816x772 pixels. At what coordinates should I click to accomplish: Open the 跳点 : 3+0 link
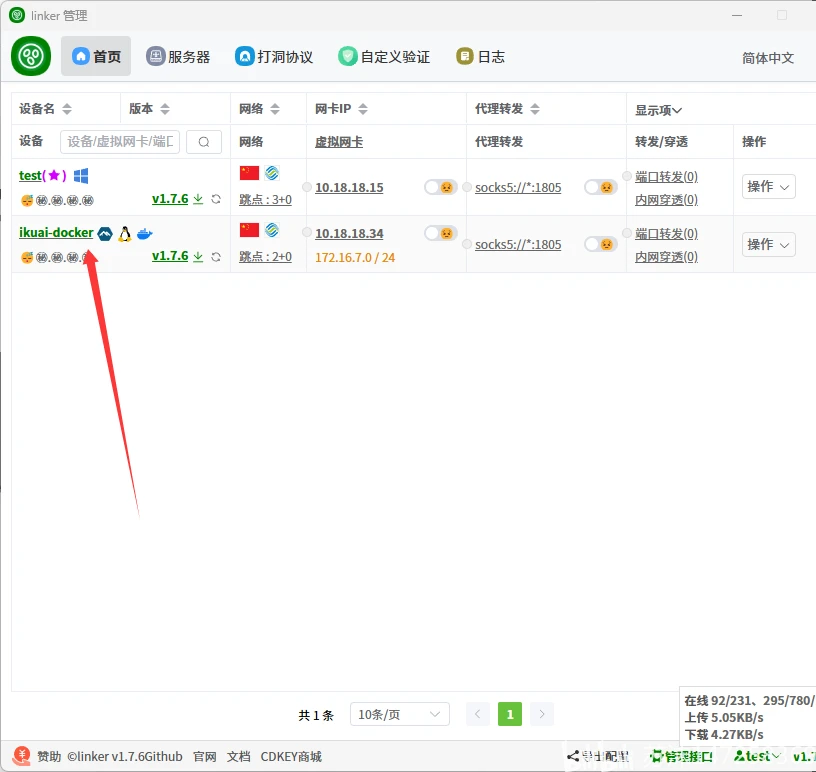pyautogui.click(x=265, y=199)
